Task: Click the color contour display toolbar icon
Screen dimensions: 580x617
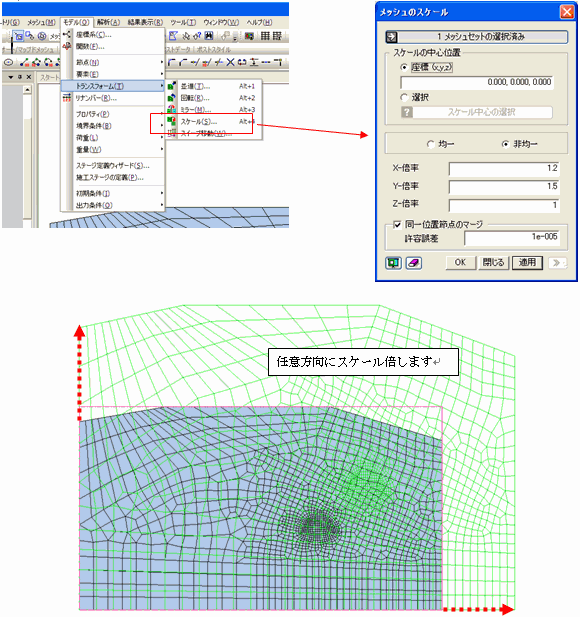Action: click(249, 36)
